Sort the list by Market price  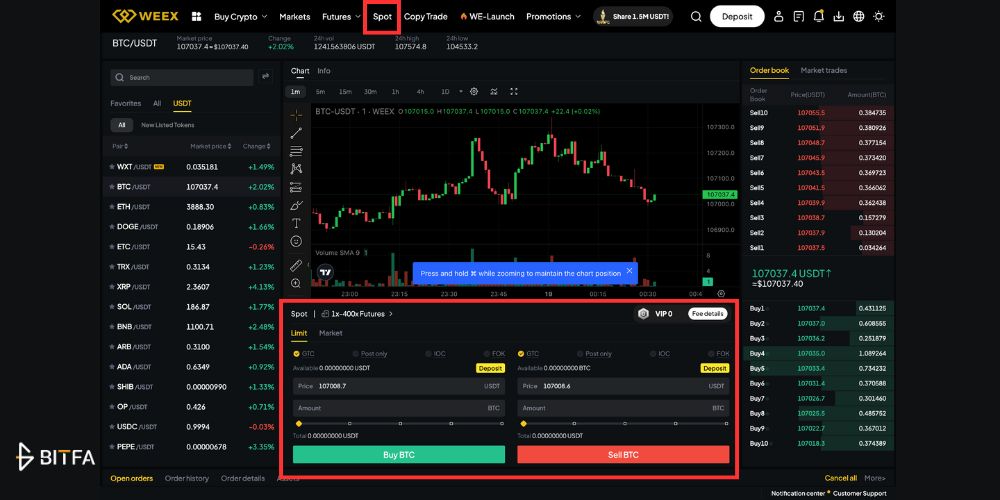point(210,147)
